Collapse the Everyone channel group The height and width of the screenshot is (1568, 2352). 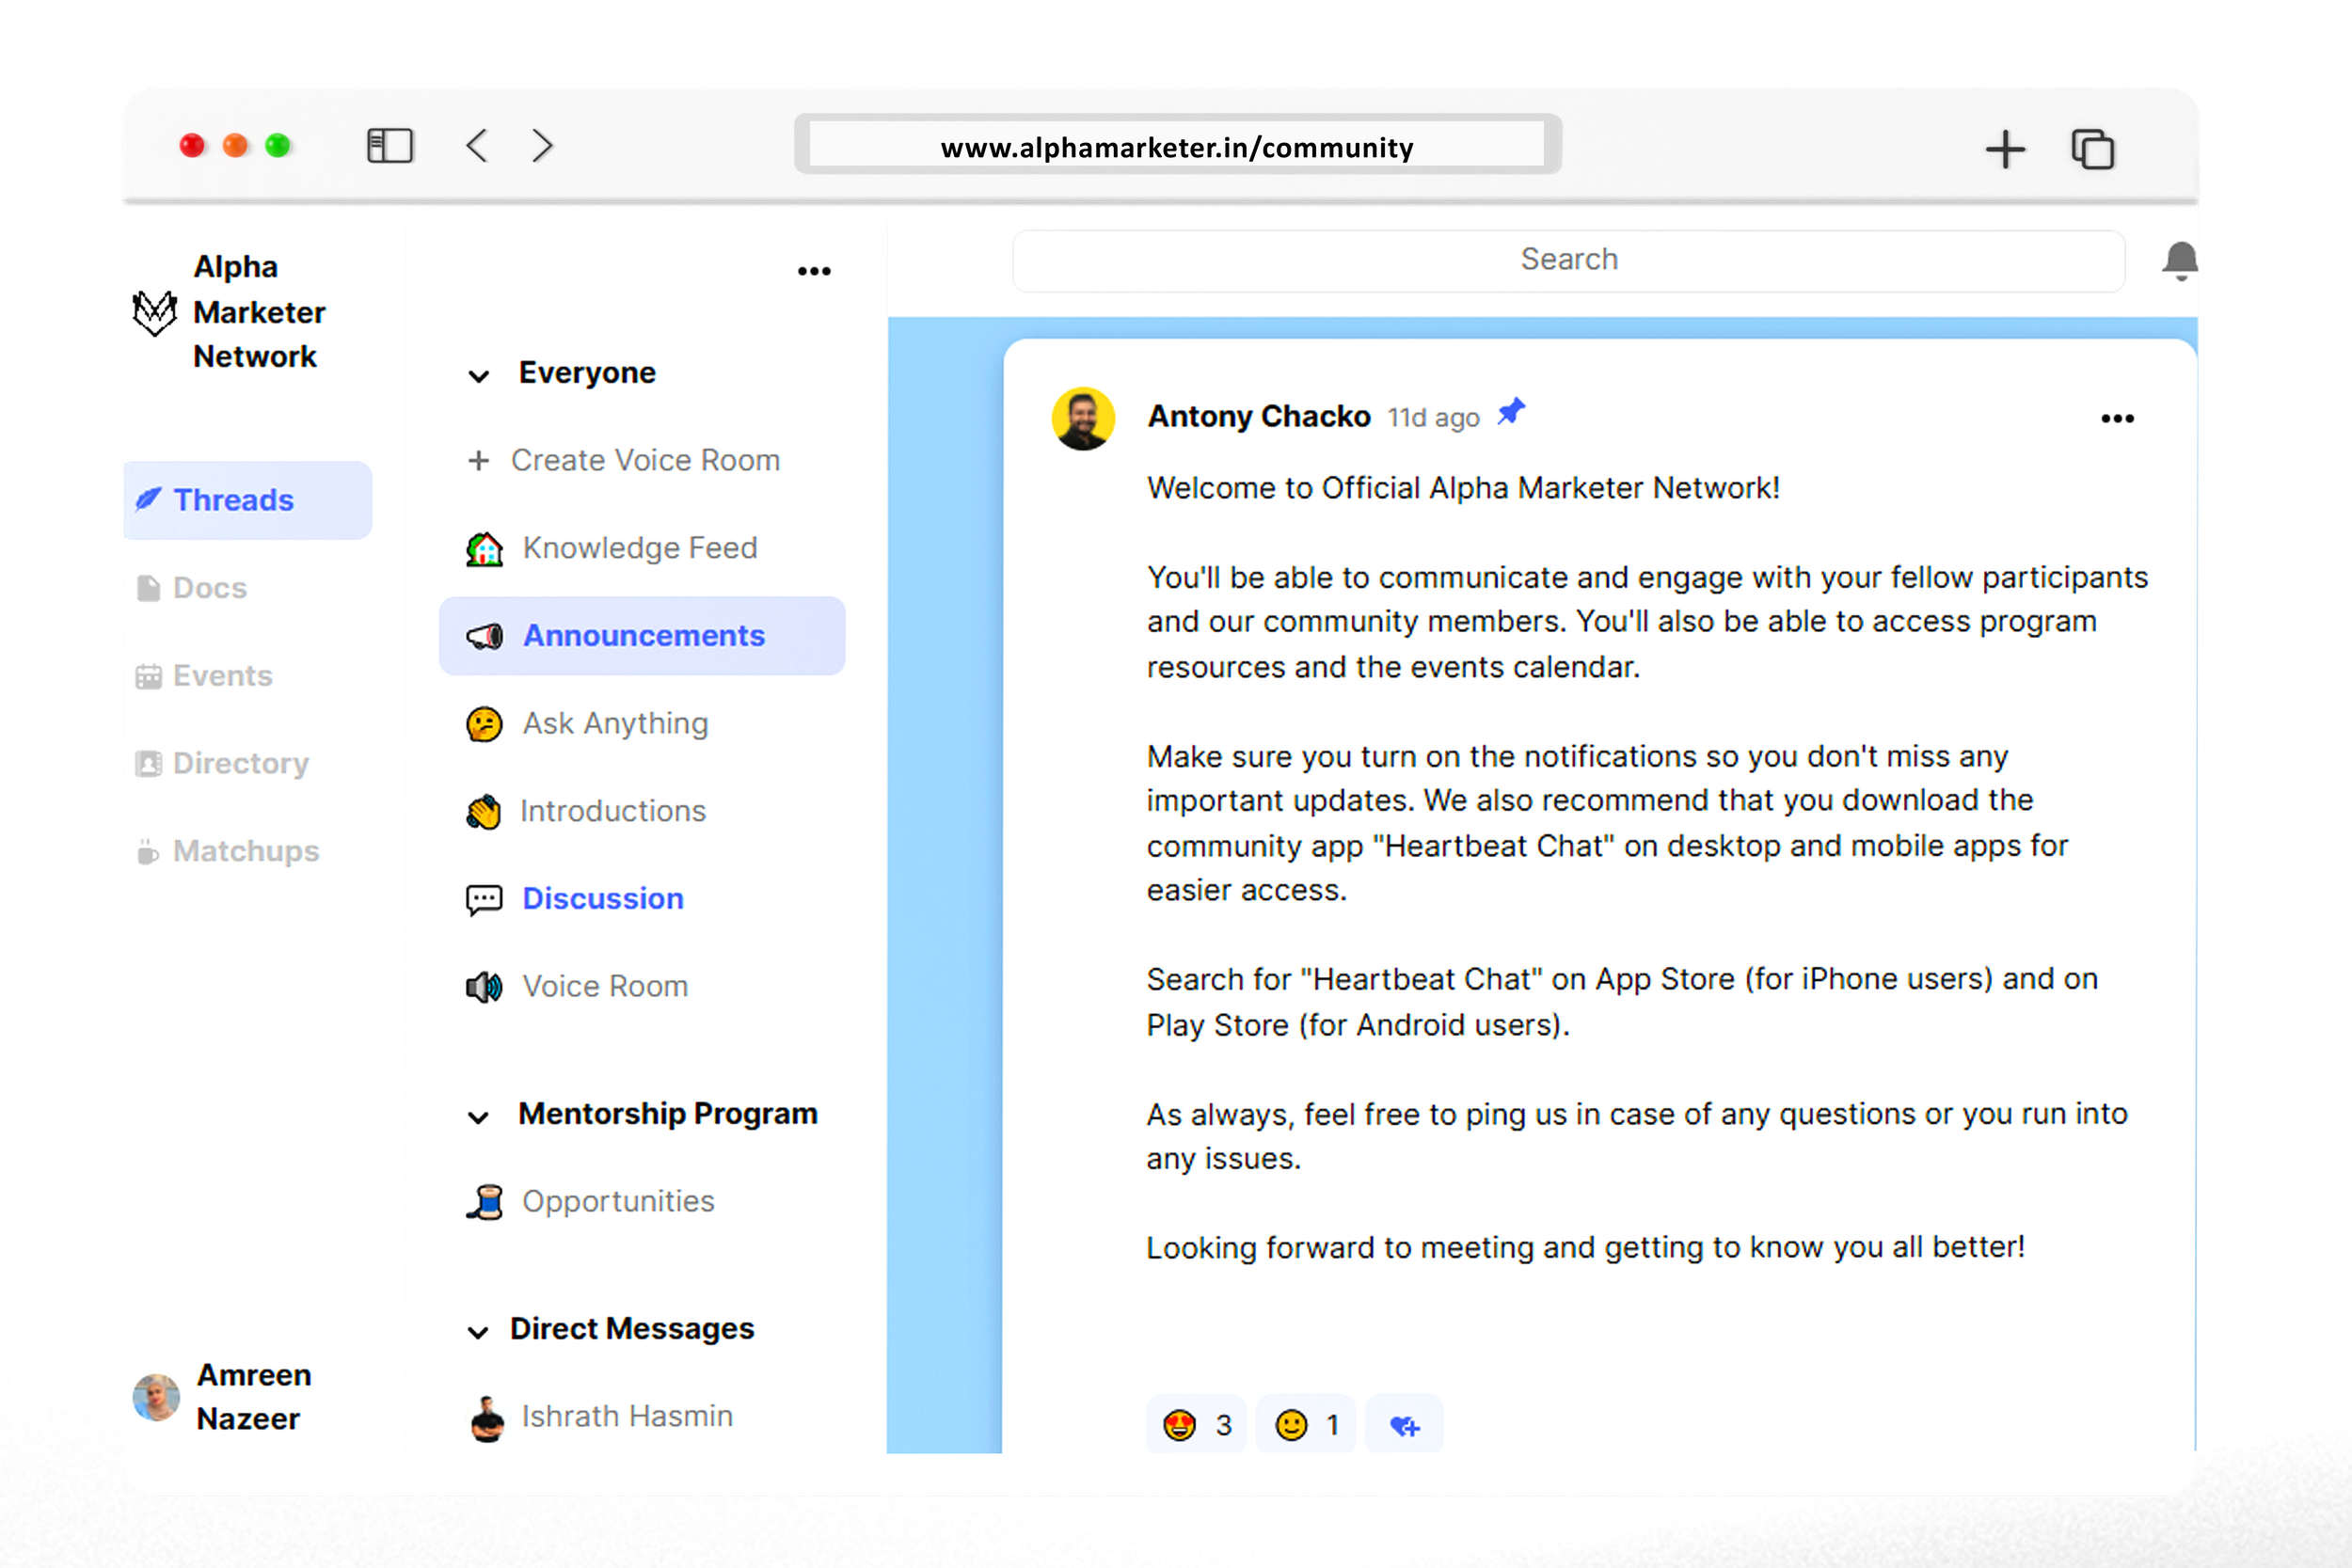click(479, 376)
